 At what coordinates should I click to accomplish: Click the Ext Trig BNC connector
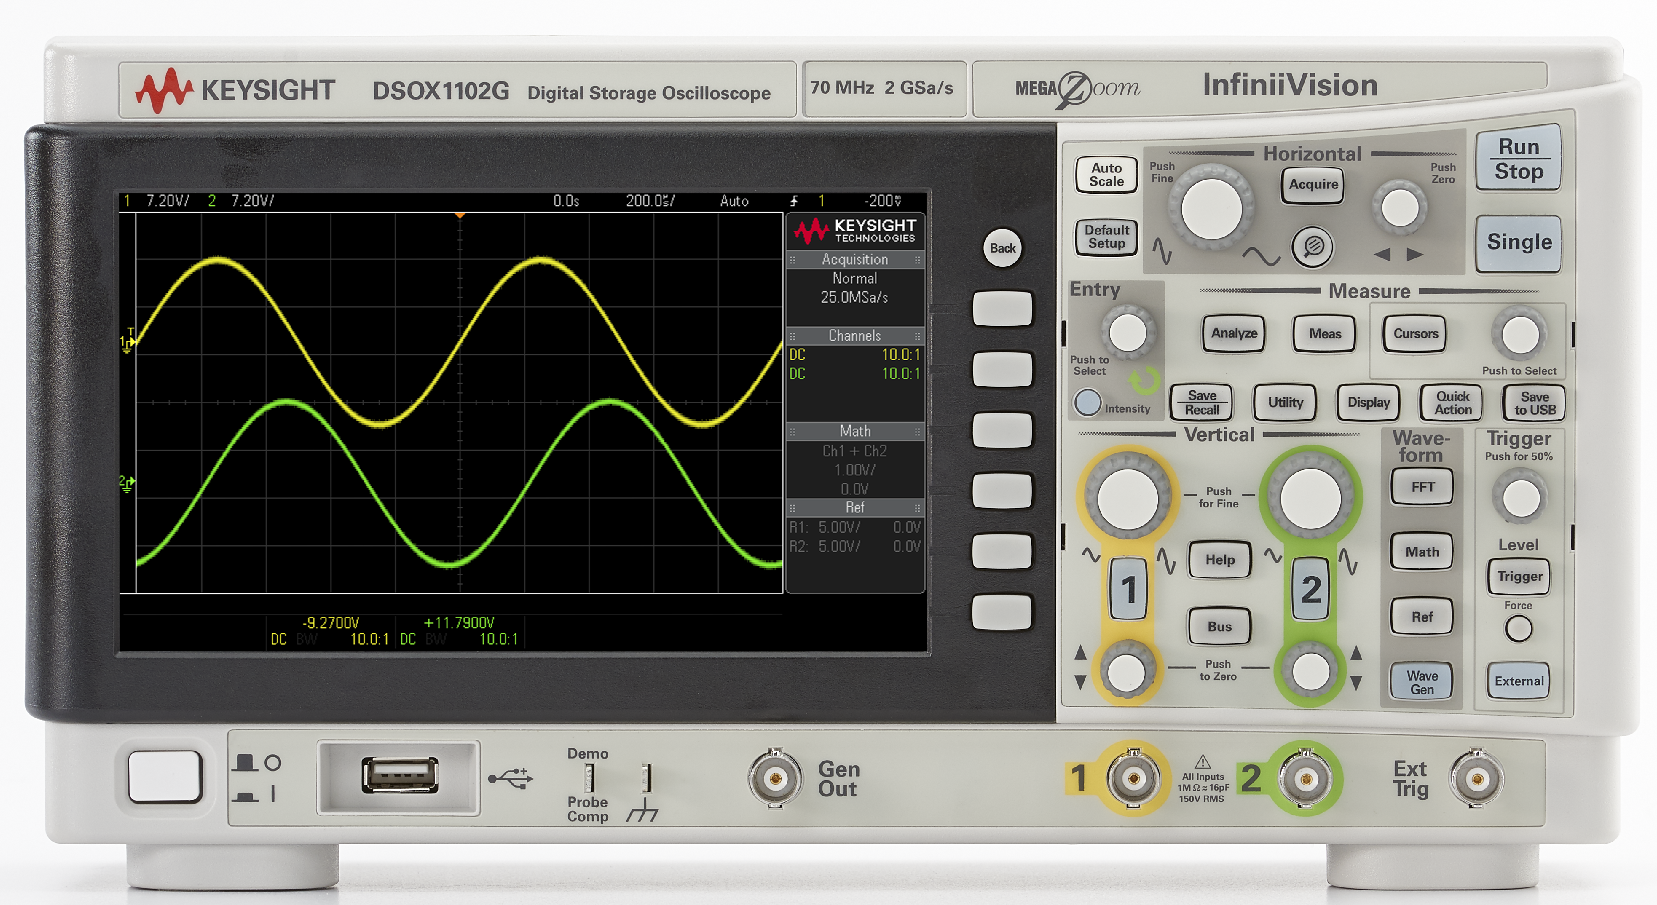(1477, 778)
